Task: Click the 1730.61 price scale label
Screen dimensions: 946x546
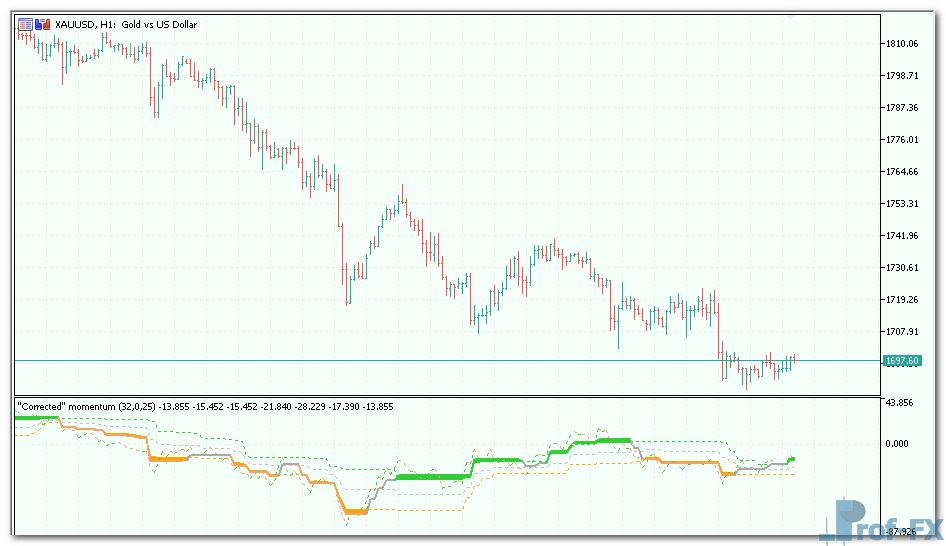Action: tap(901, 268)
